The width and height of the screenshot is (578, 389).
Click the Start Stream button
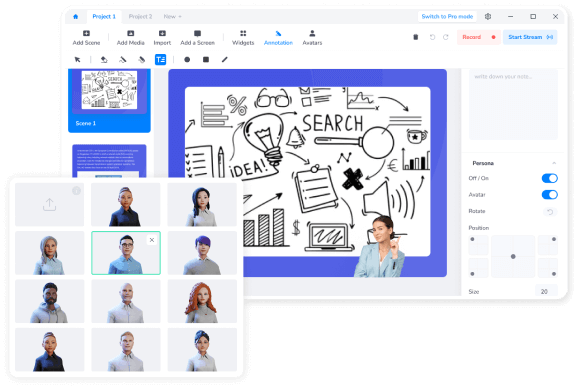530,37
